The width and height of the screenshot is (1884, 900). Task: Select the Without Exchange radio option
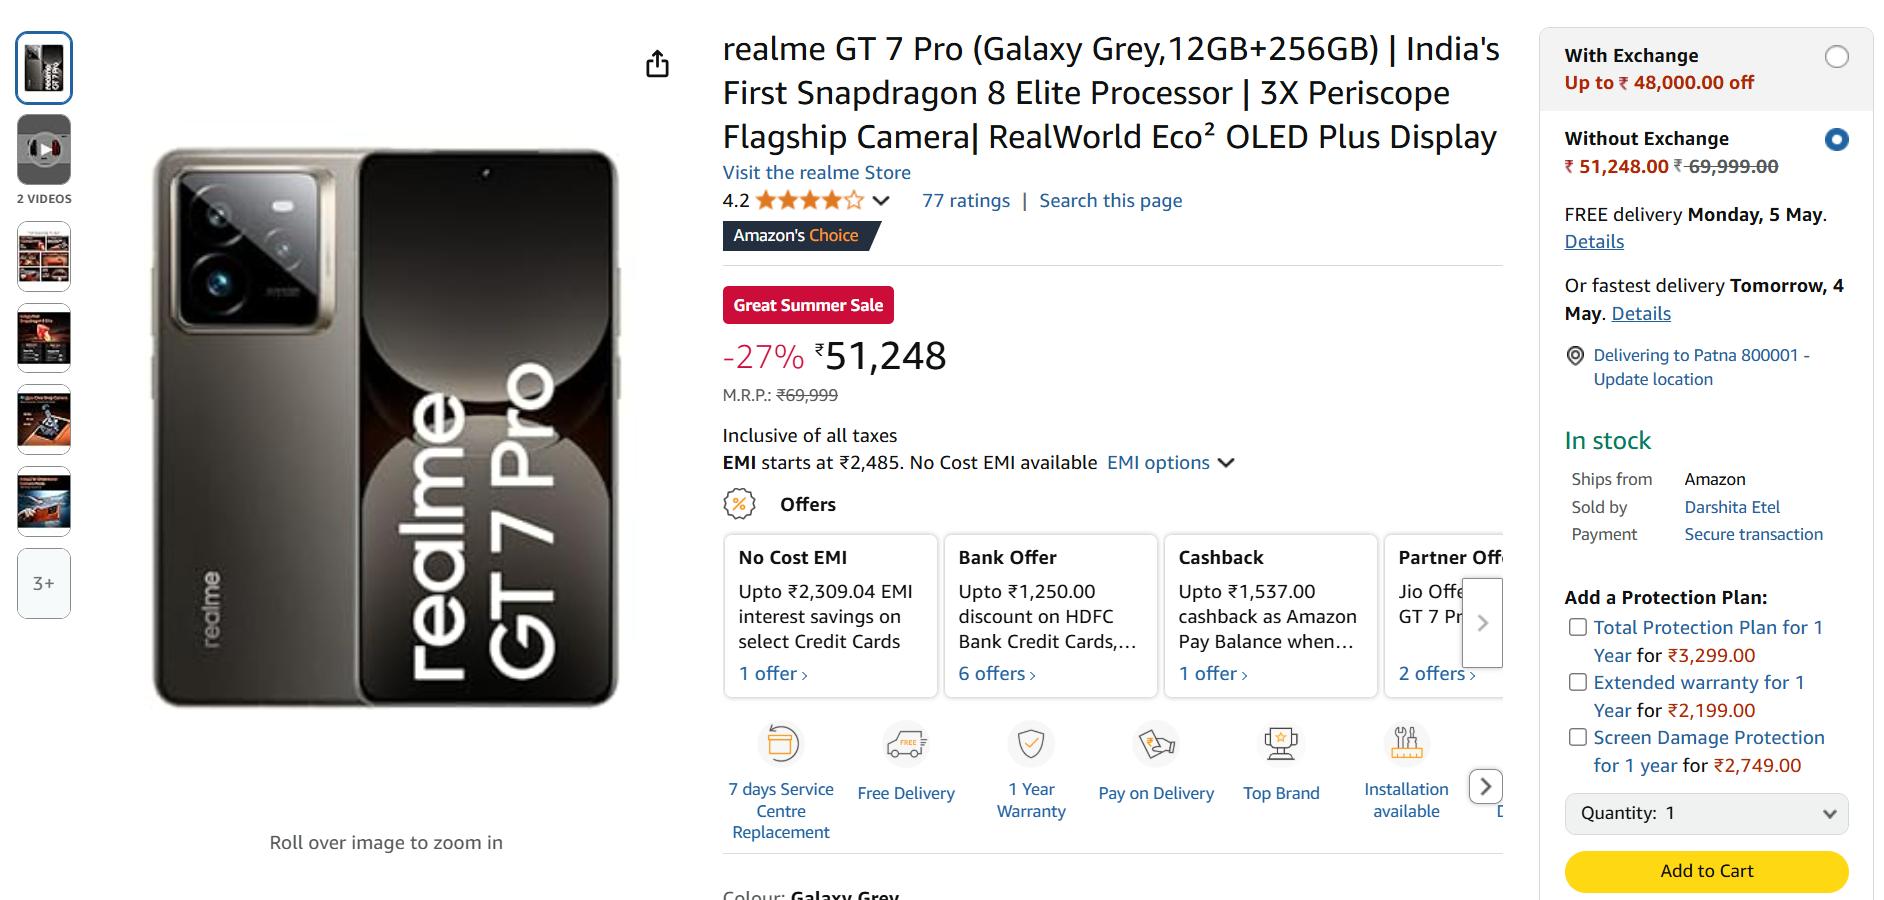(1836, 140)
